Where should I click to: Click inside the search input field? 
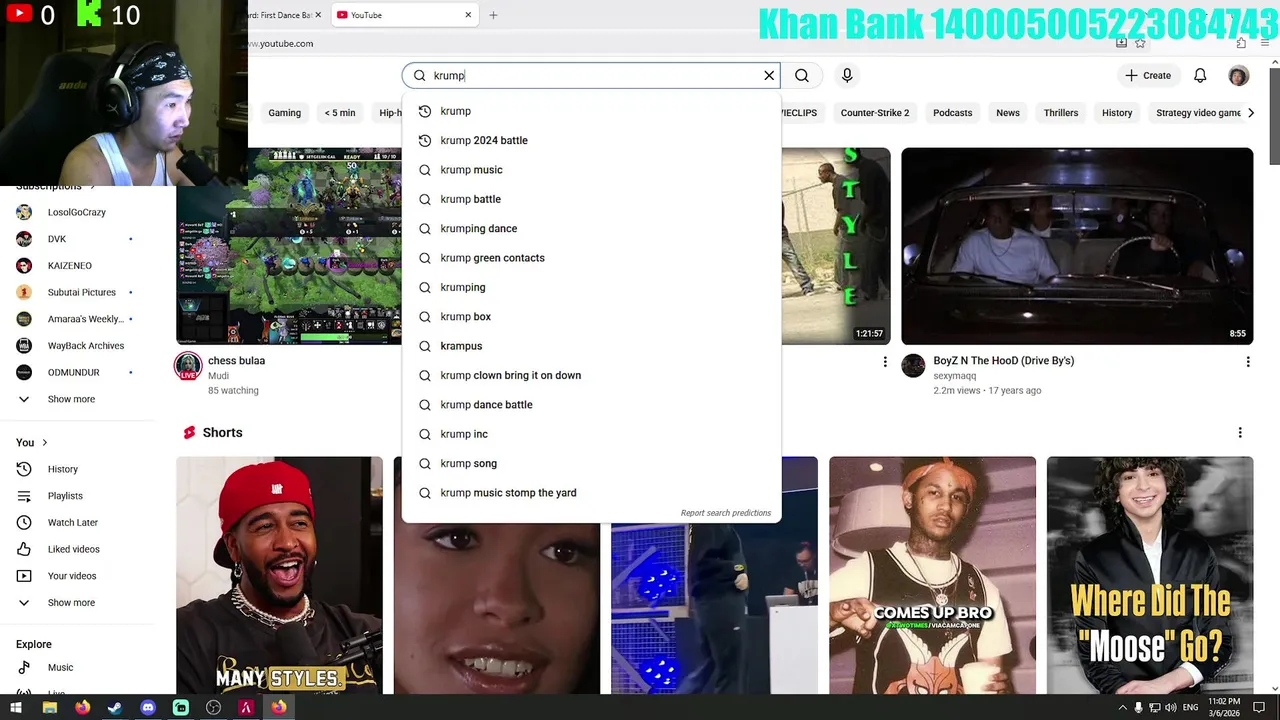click(x=590, y=75)
